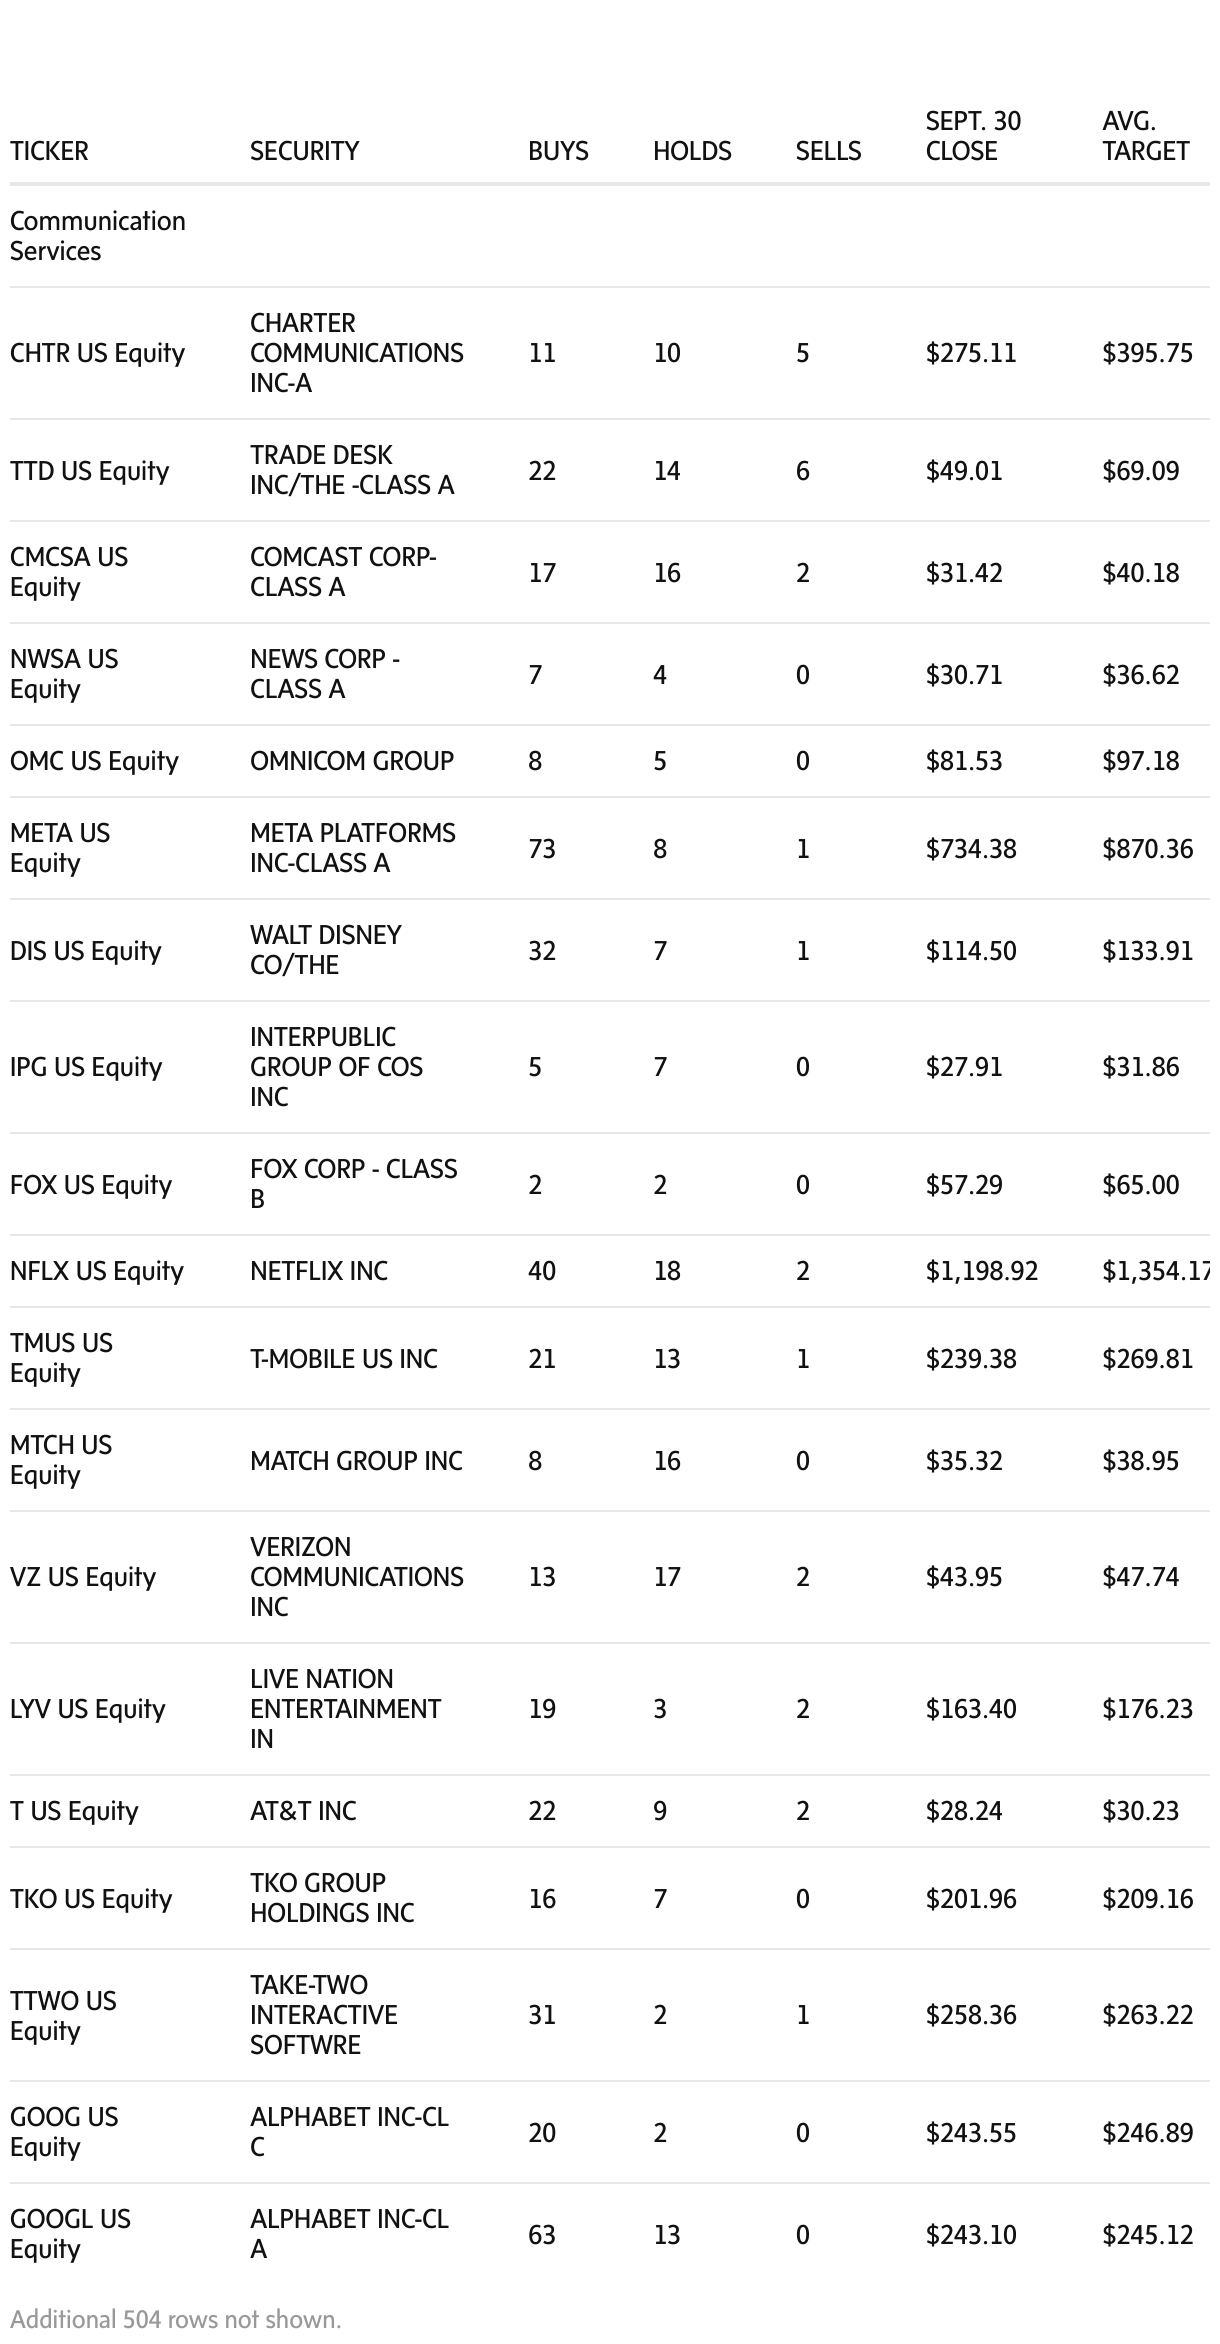The image size is (1220, 2344).
Task: Click the SEPT. 30 CLOSE column header
Action: (x=973, y=136)
